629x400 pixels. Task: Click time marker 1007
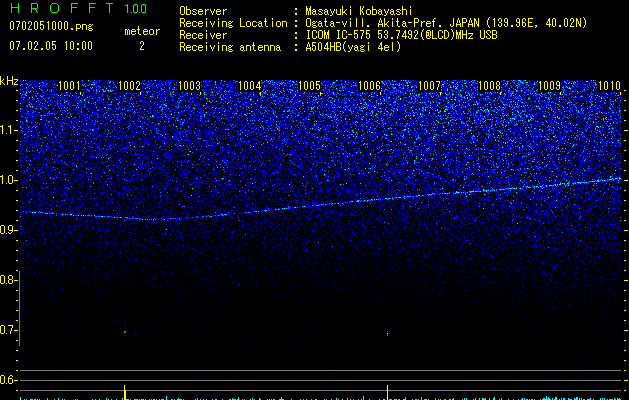tap(429, 86)
